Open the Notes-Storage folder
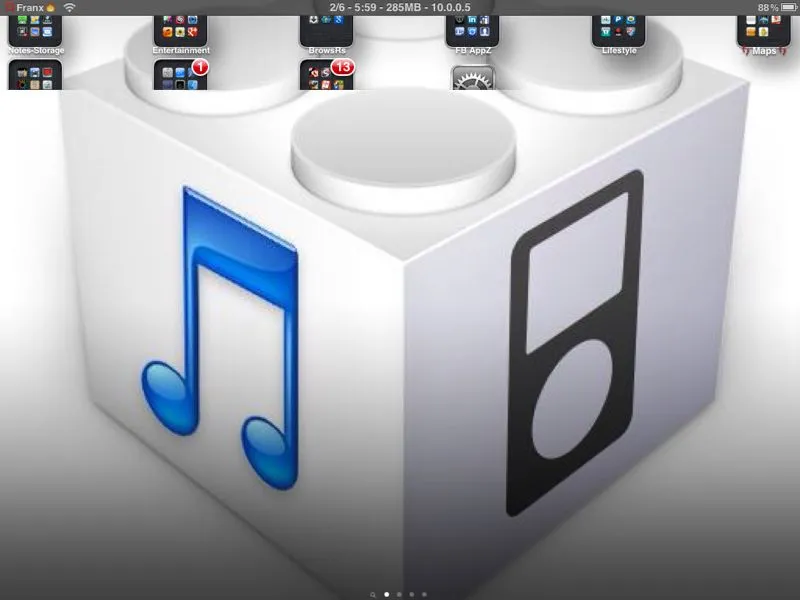 [x=35, y=31]
